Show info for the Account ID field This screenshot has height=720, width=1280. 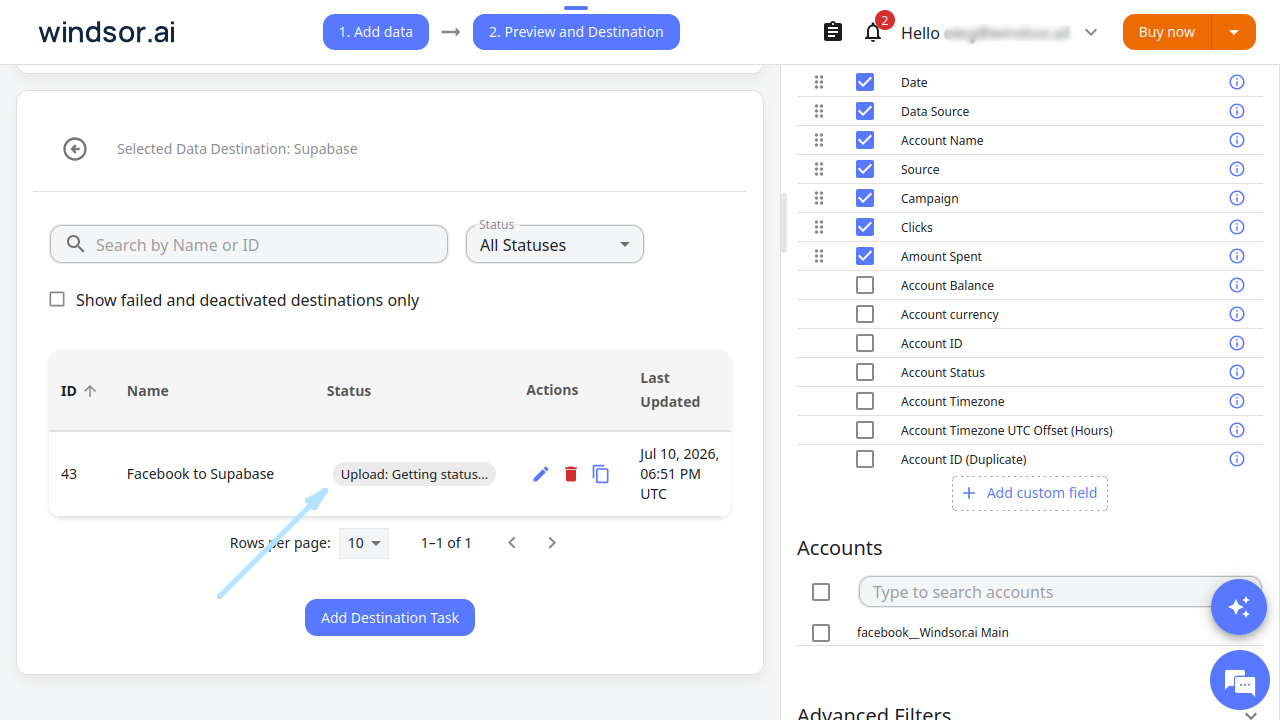click(1237, 343)
